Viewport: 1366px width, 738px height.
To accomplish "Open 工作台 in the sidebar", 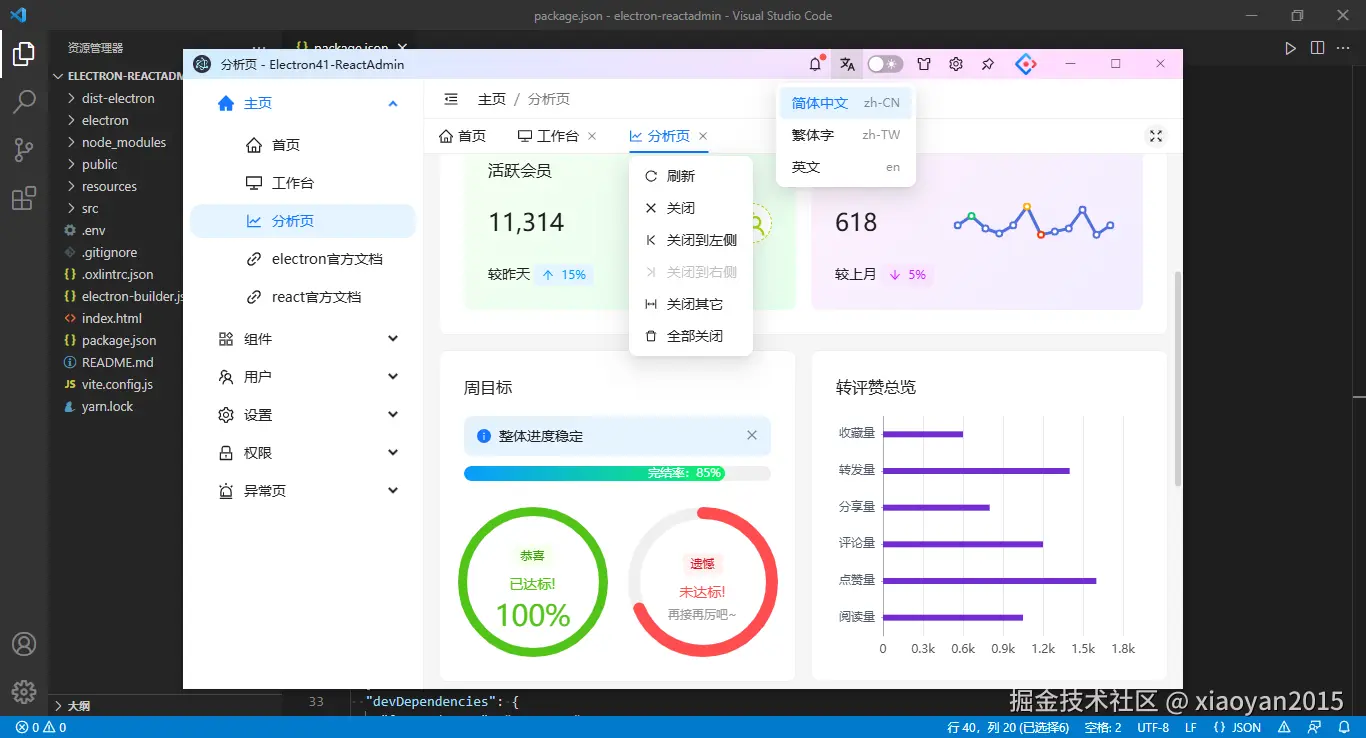I will click(303, 183).
